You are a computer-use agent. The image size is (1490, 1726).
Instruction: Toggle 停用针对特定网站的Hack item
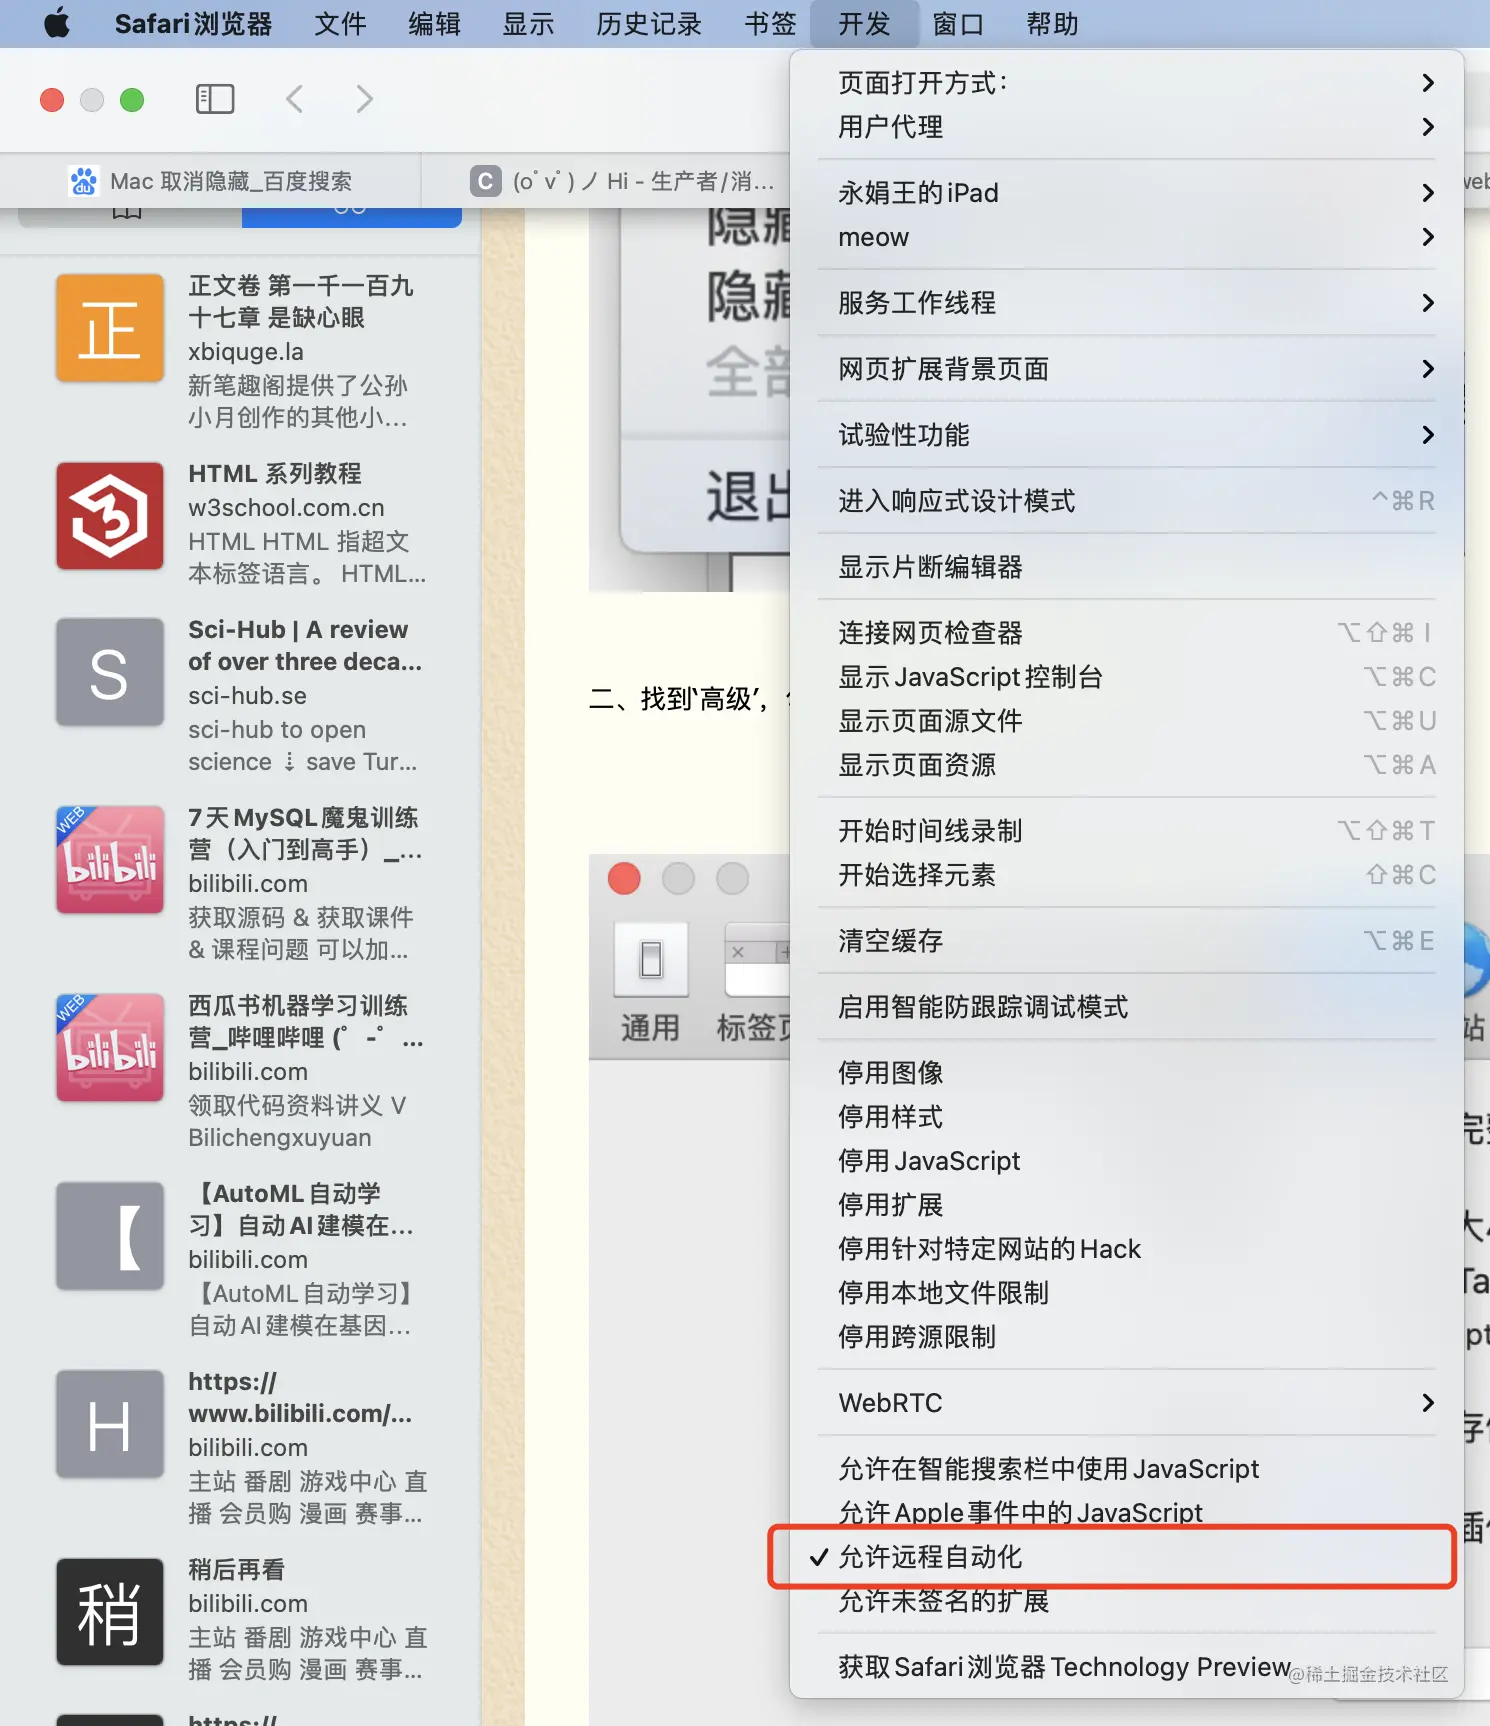pos(1127,1249)
